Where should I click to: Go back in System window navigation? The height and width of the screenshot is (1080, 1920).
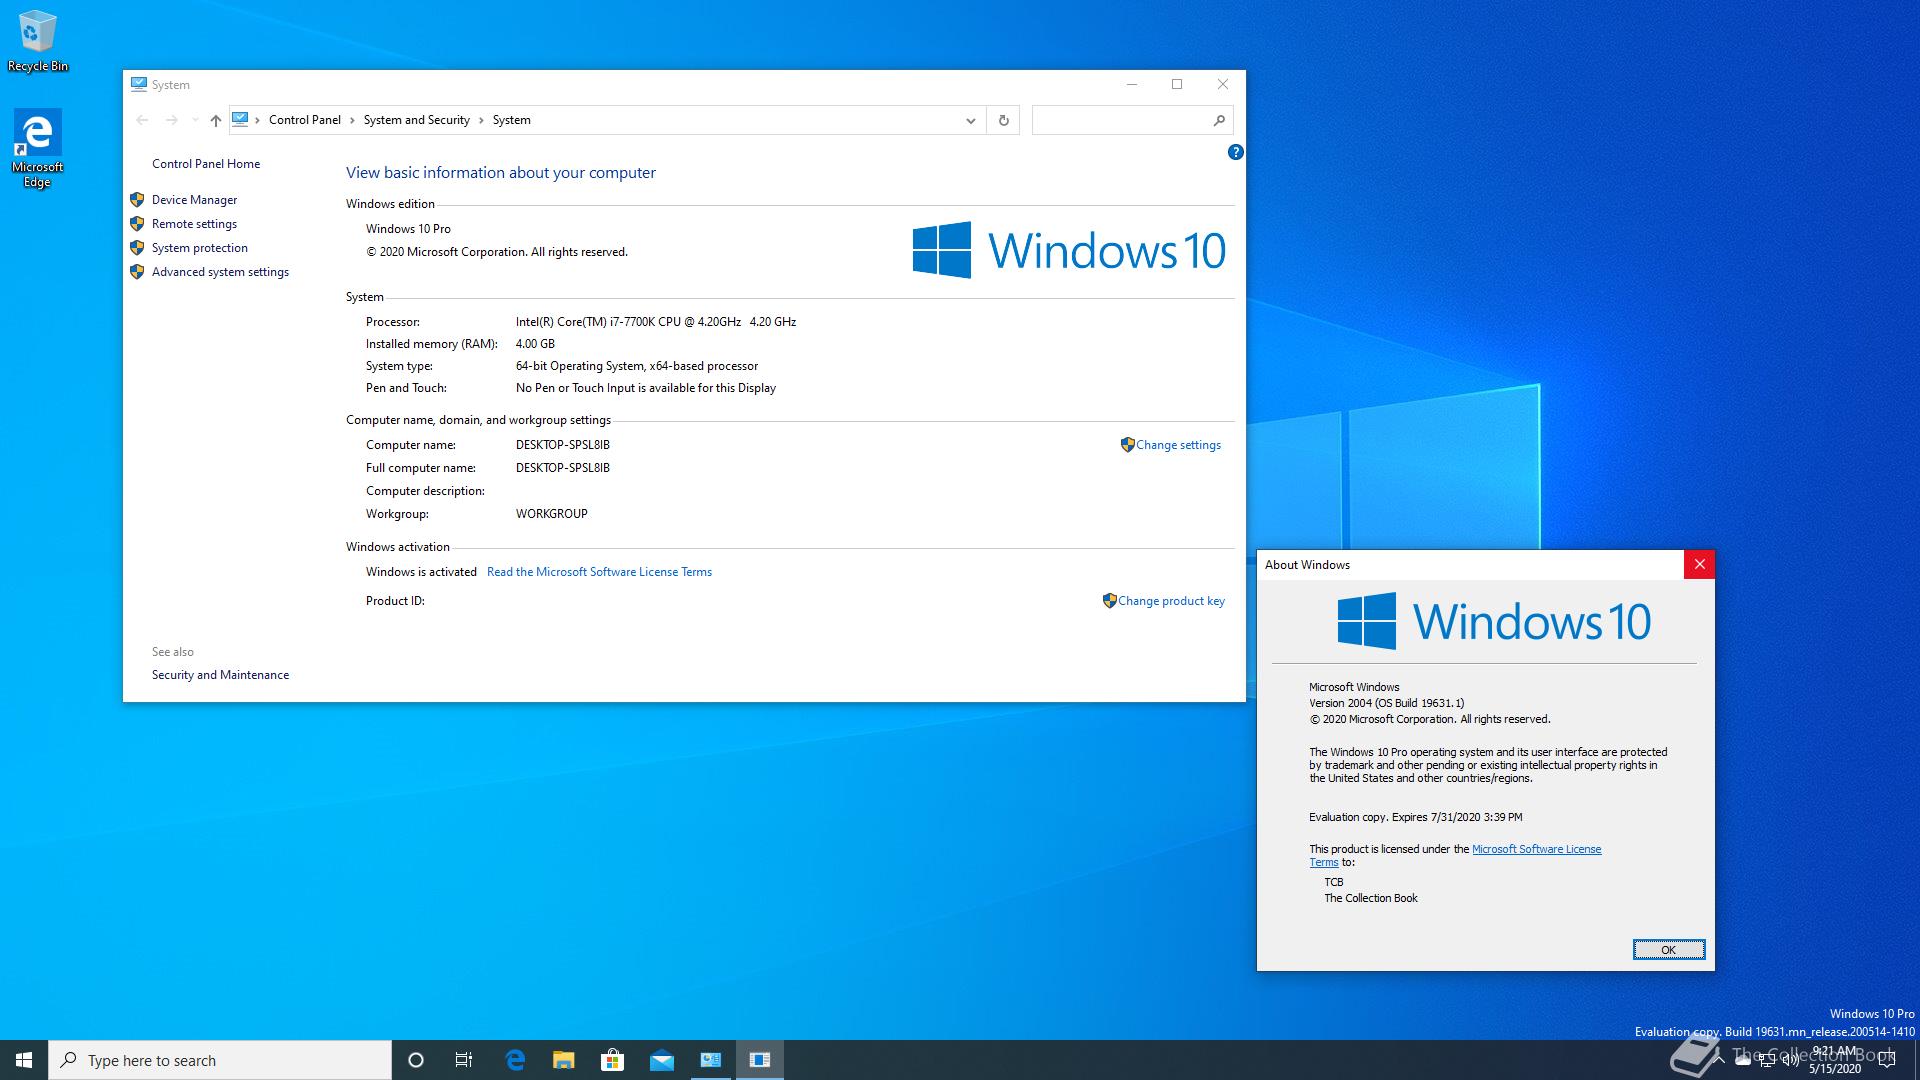coord(142,120)
